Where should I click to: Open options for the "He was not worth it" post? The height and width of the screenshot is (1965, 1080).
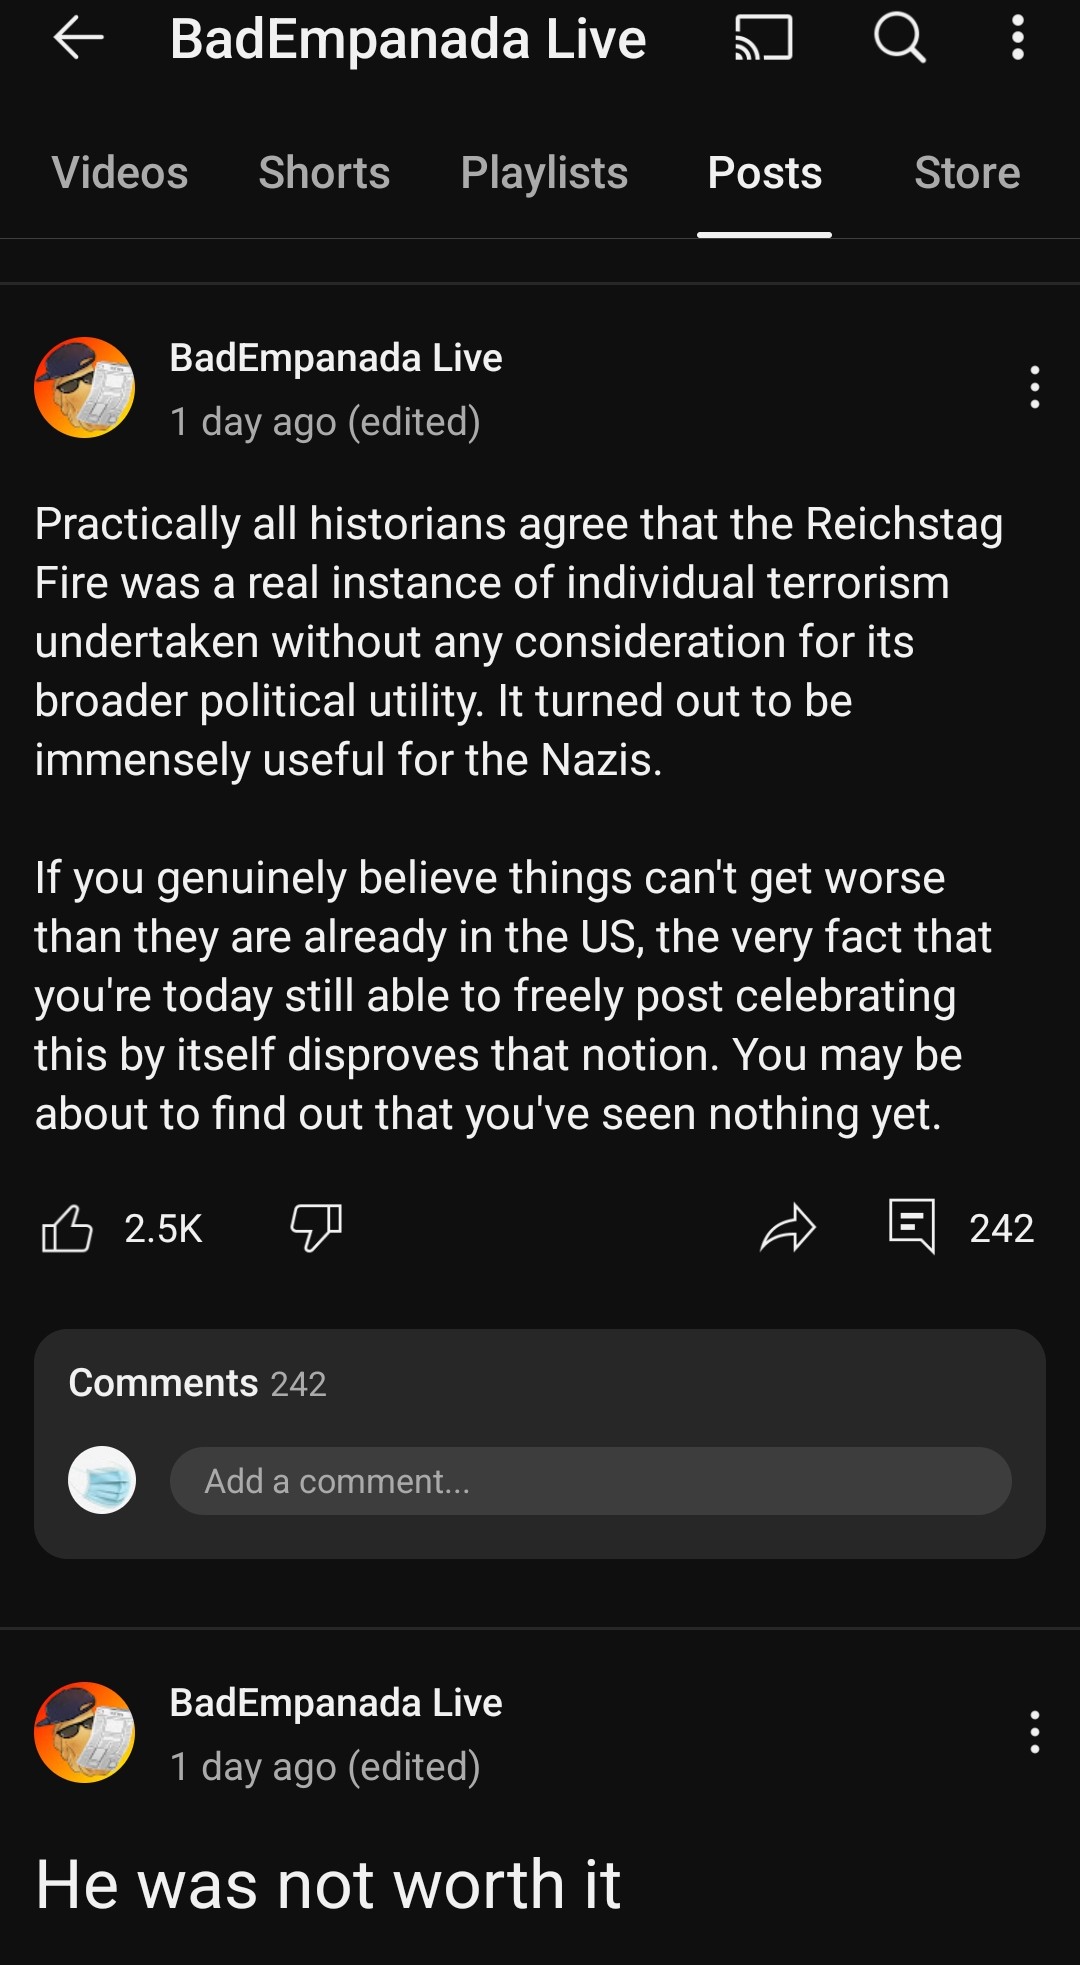[1034, 1732]
